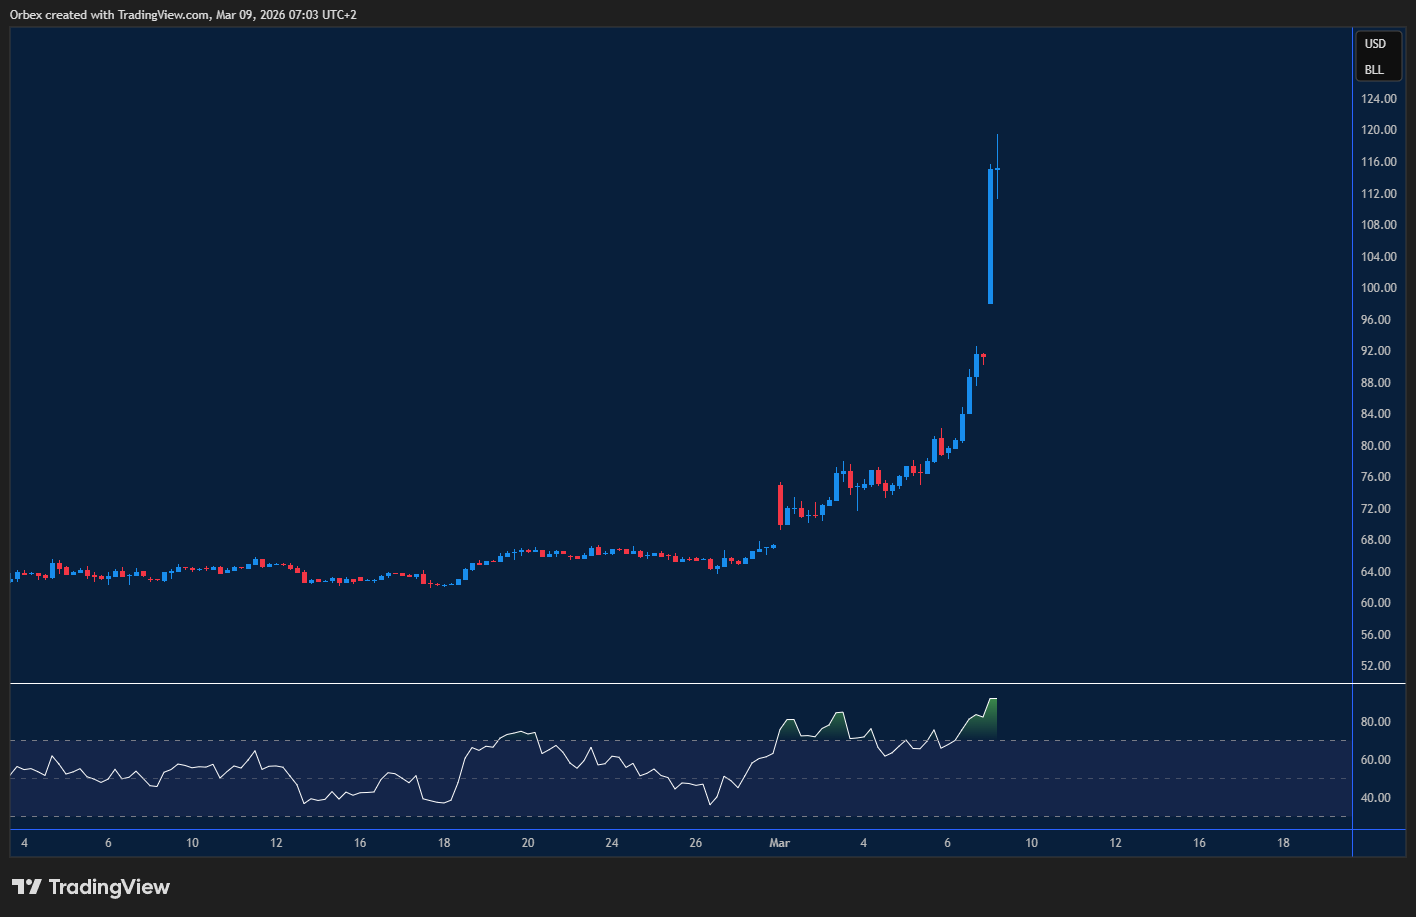Click the 60.00 label on the RSI scale
This screenshot has width=1416, height=917.
[1376, 760]
